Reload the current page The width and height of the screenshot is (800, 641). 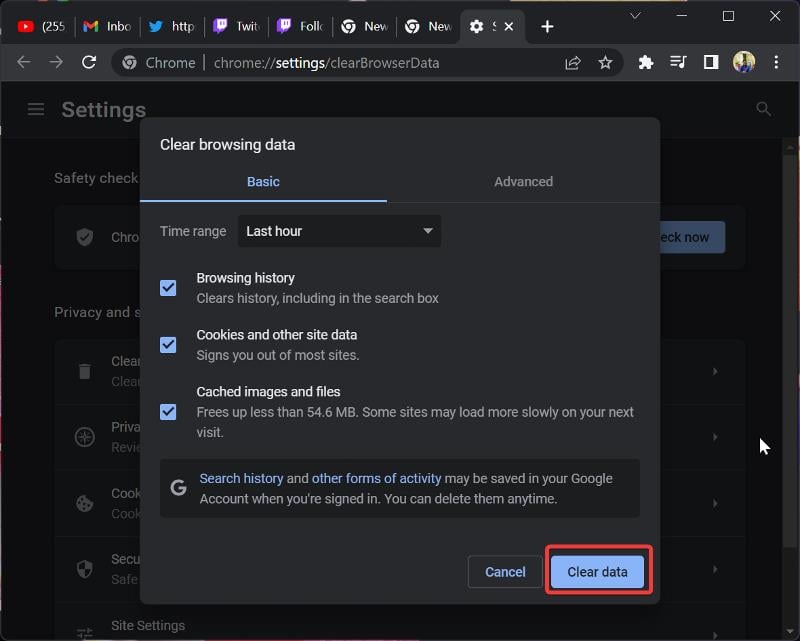click(x=89, y=62)
